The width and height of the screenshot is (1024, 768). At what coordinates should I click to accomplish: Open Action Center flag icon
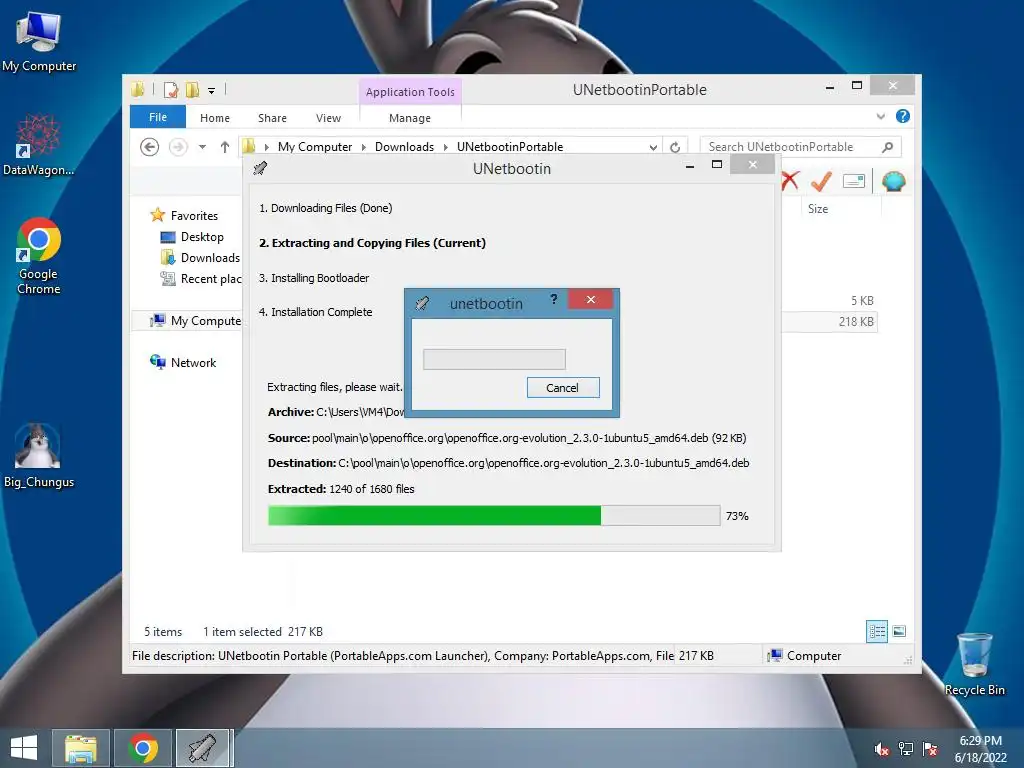click(930, 749)
